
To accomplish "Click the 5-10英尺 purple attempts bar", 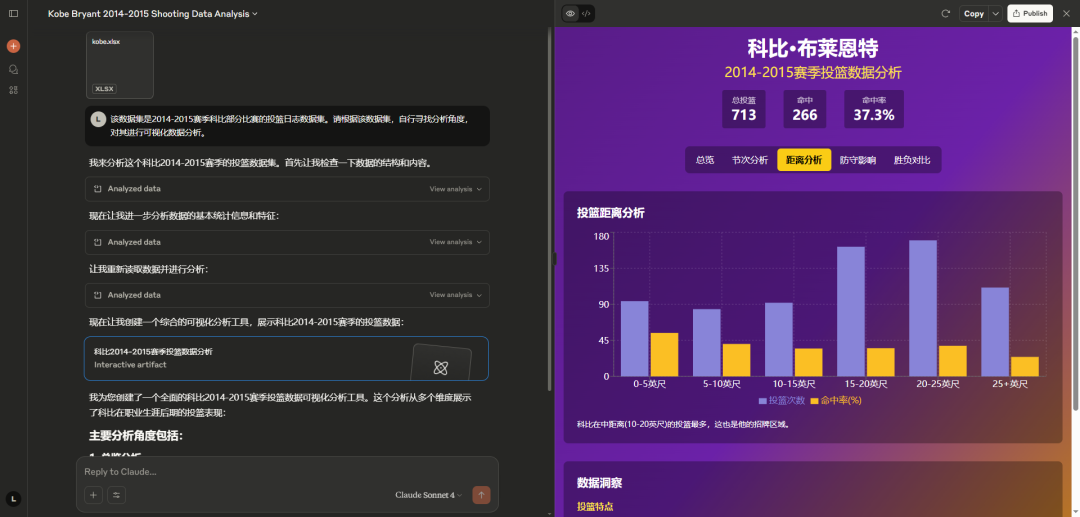I will tap(707, 343).
